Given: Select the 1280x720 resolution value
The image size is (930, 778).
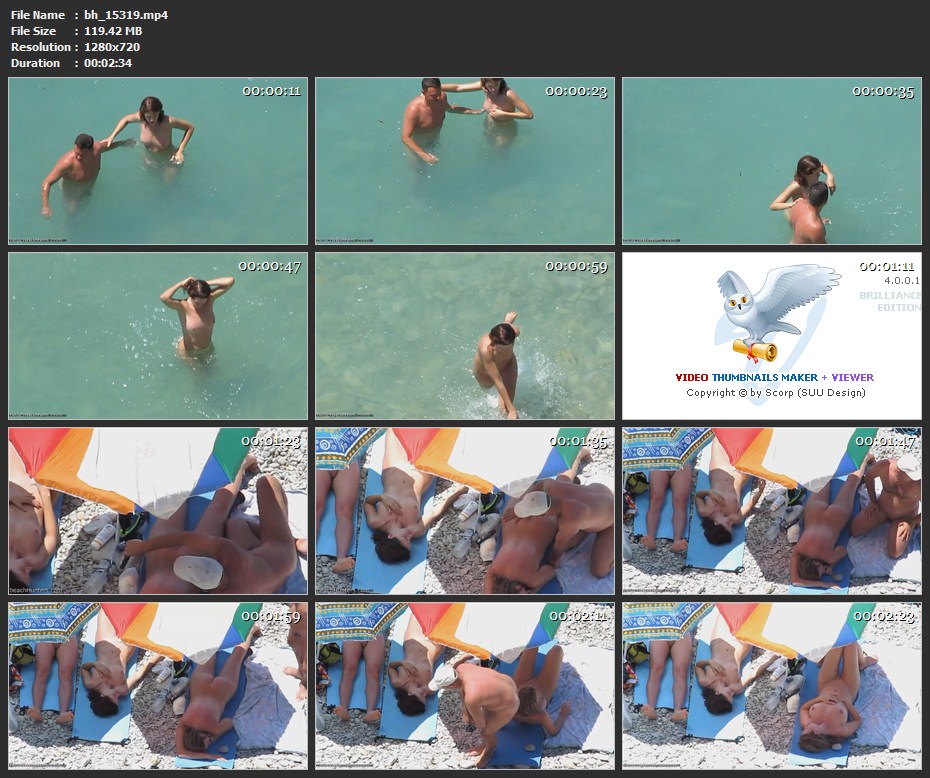Looking at the screenshot, I should 112,47.
